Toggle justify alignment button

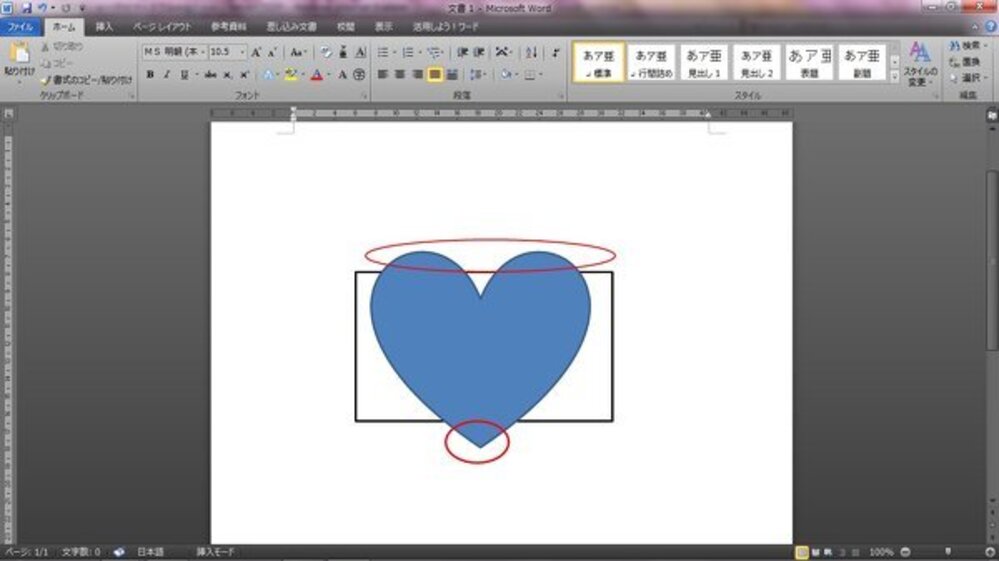point(435,74)
